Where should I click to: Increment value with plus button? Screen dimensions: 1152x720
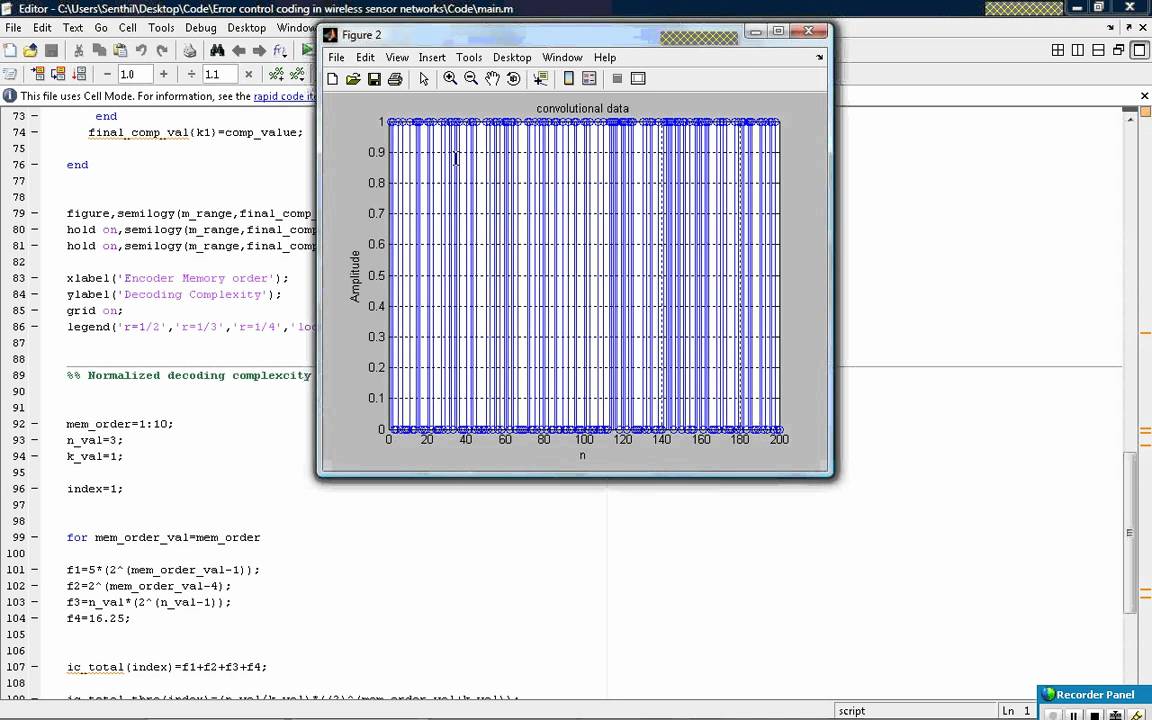[x=163, y=74]
